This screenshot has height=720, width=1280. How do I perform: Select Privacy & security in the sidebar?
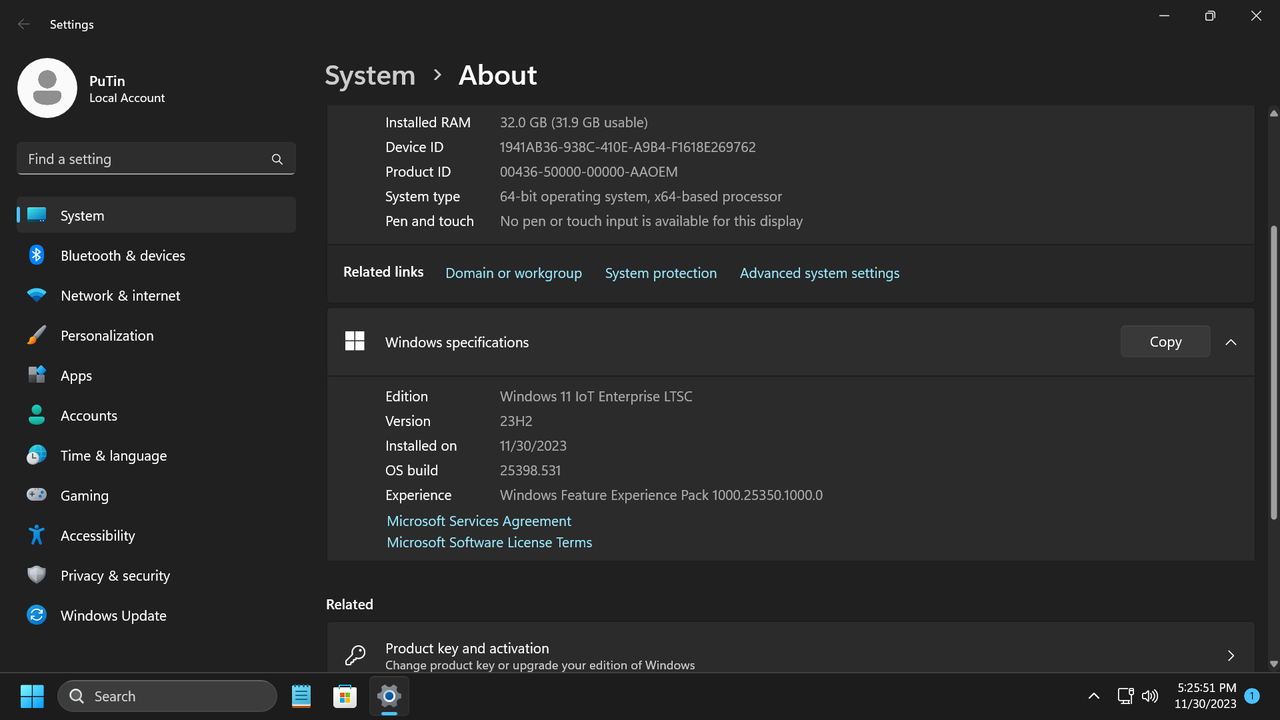(x=115, y=575)
